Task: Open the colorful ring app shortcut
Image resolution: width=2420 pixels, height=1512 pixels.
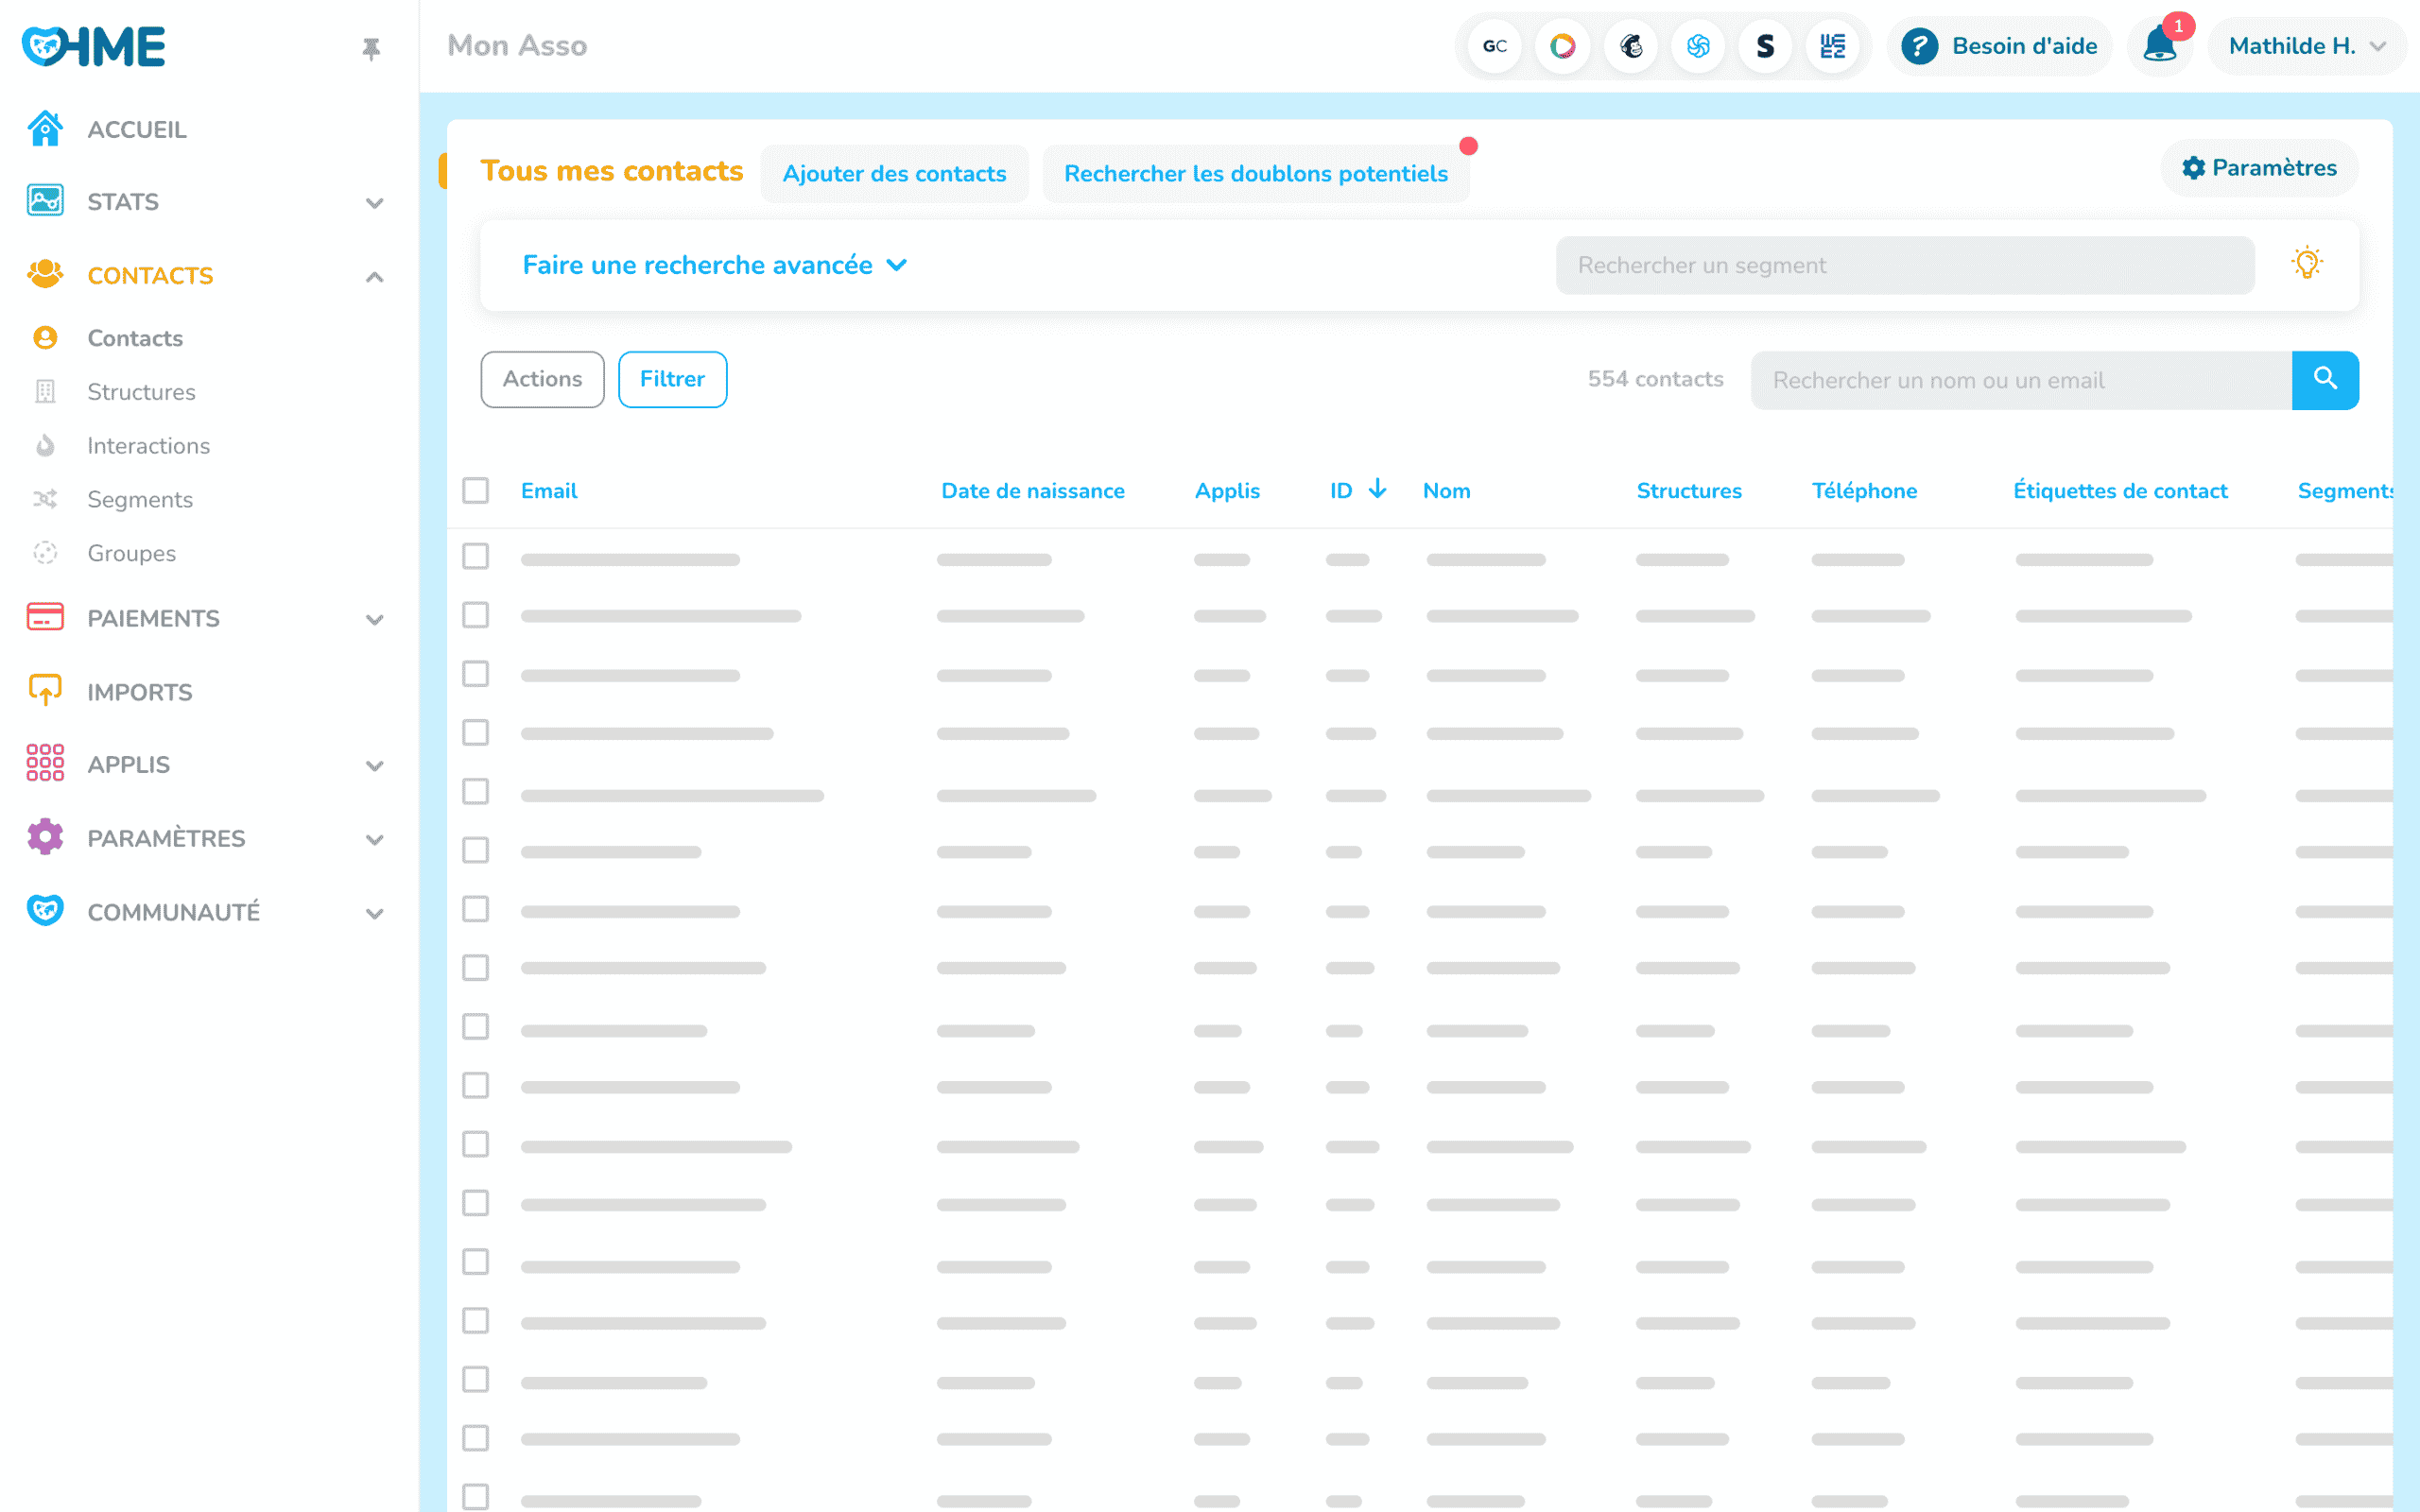Action: 1562,46
